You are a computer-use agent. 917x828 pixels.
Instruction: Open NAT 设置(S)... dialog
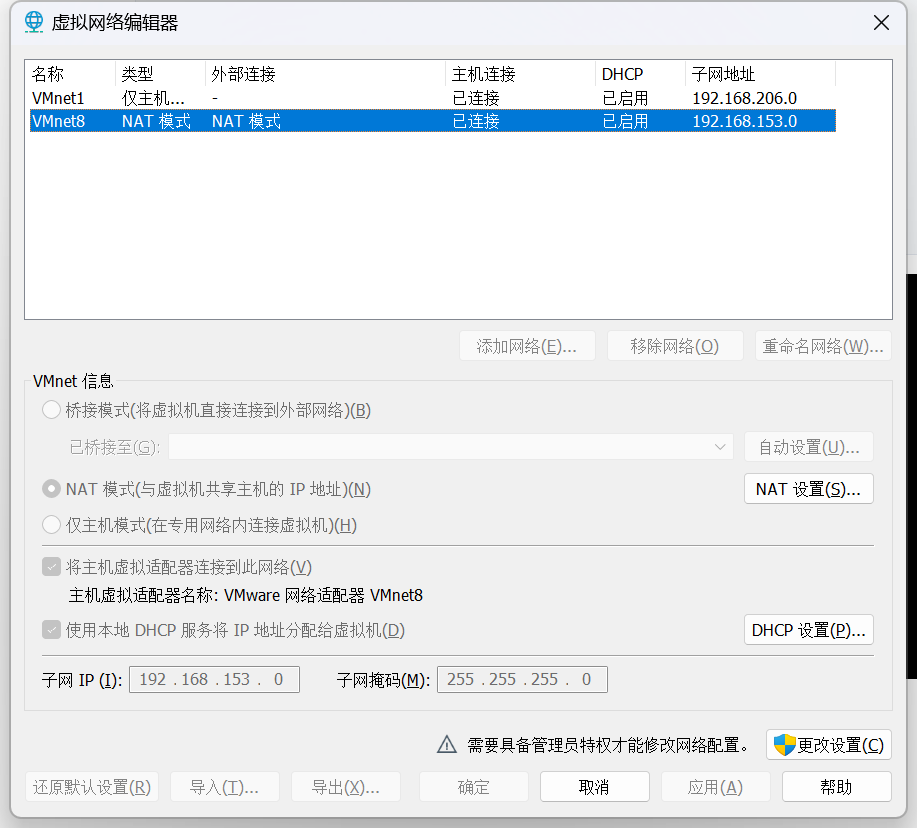809,489
